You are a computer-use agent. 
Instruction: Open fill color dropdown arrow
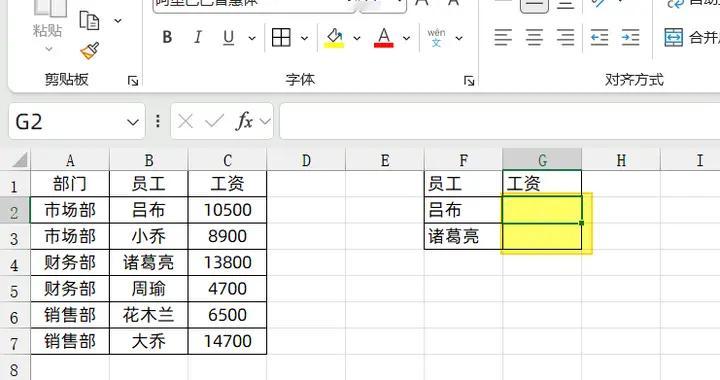pos(357,38)
